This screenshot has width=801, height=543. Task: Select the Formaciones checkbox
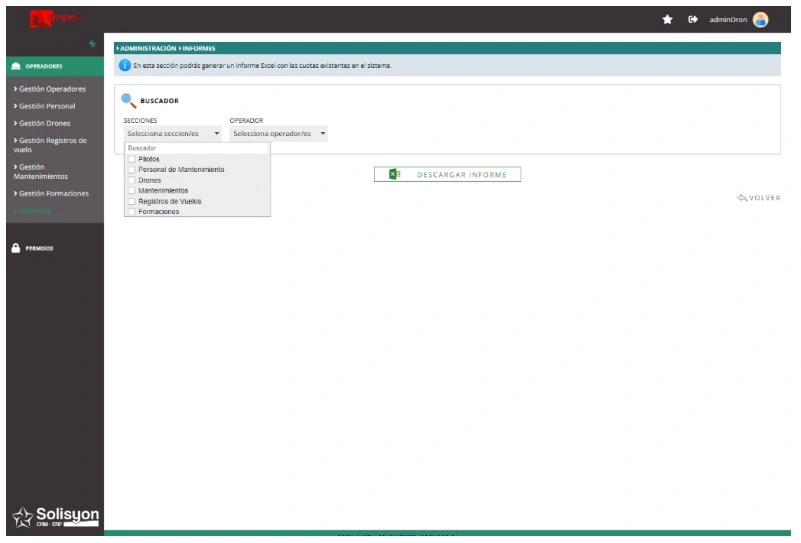click(132, 212)
